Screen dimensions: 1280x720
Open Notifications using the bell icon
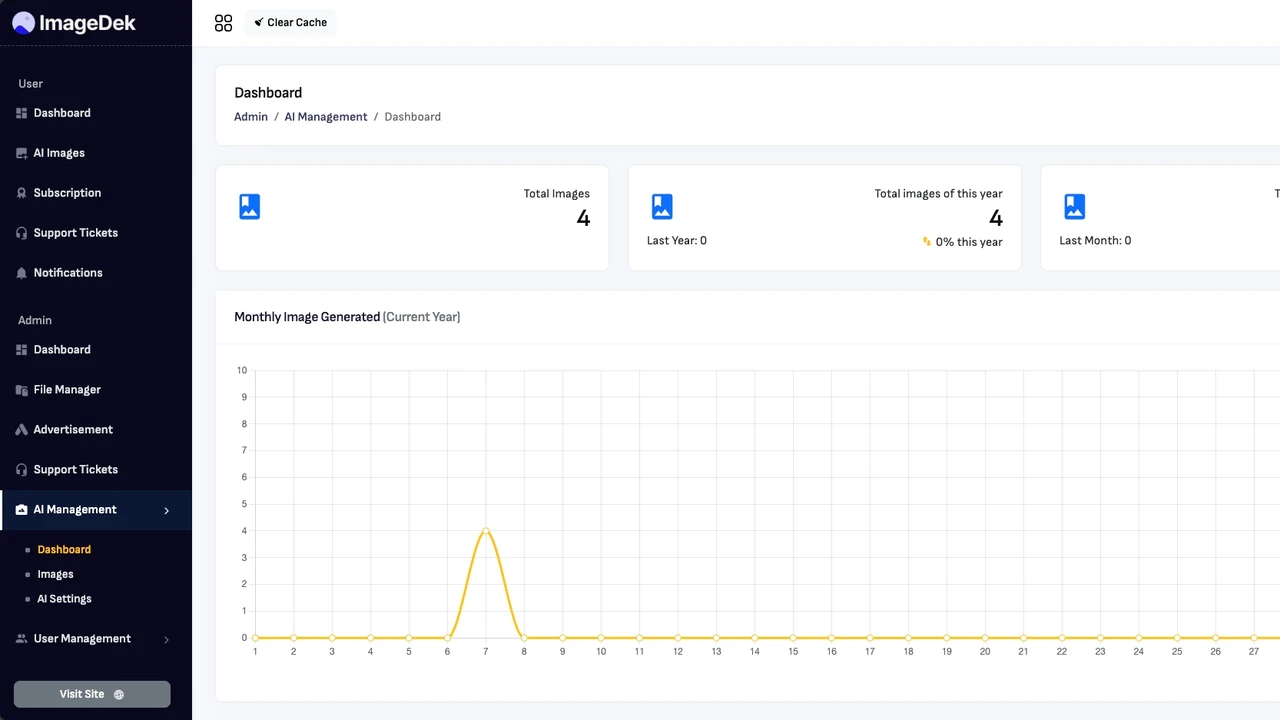click(x=22, y=273)
